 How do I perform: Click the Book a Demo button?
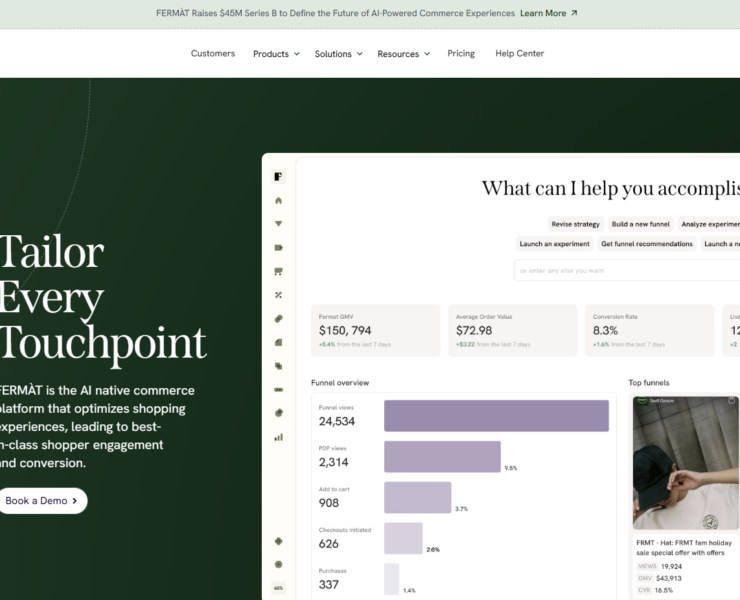tap(42, 501)
